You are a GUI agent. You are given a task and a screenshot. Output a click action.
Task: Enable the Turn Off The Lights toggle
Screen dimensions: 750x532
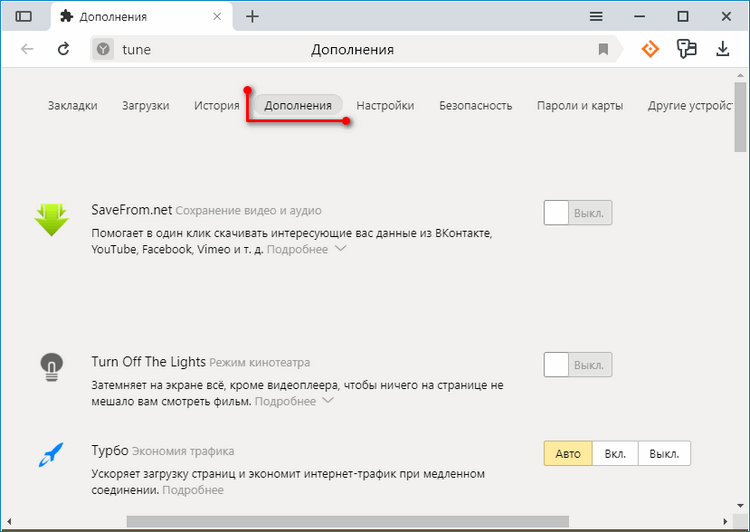click(577, 365)
